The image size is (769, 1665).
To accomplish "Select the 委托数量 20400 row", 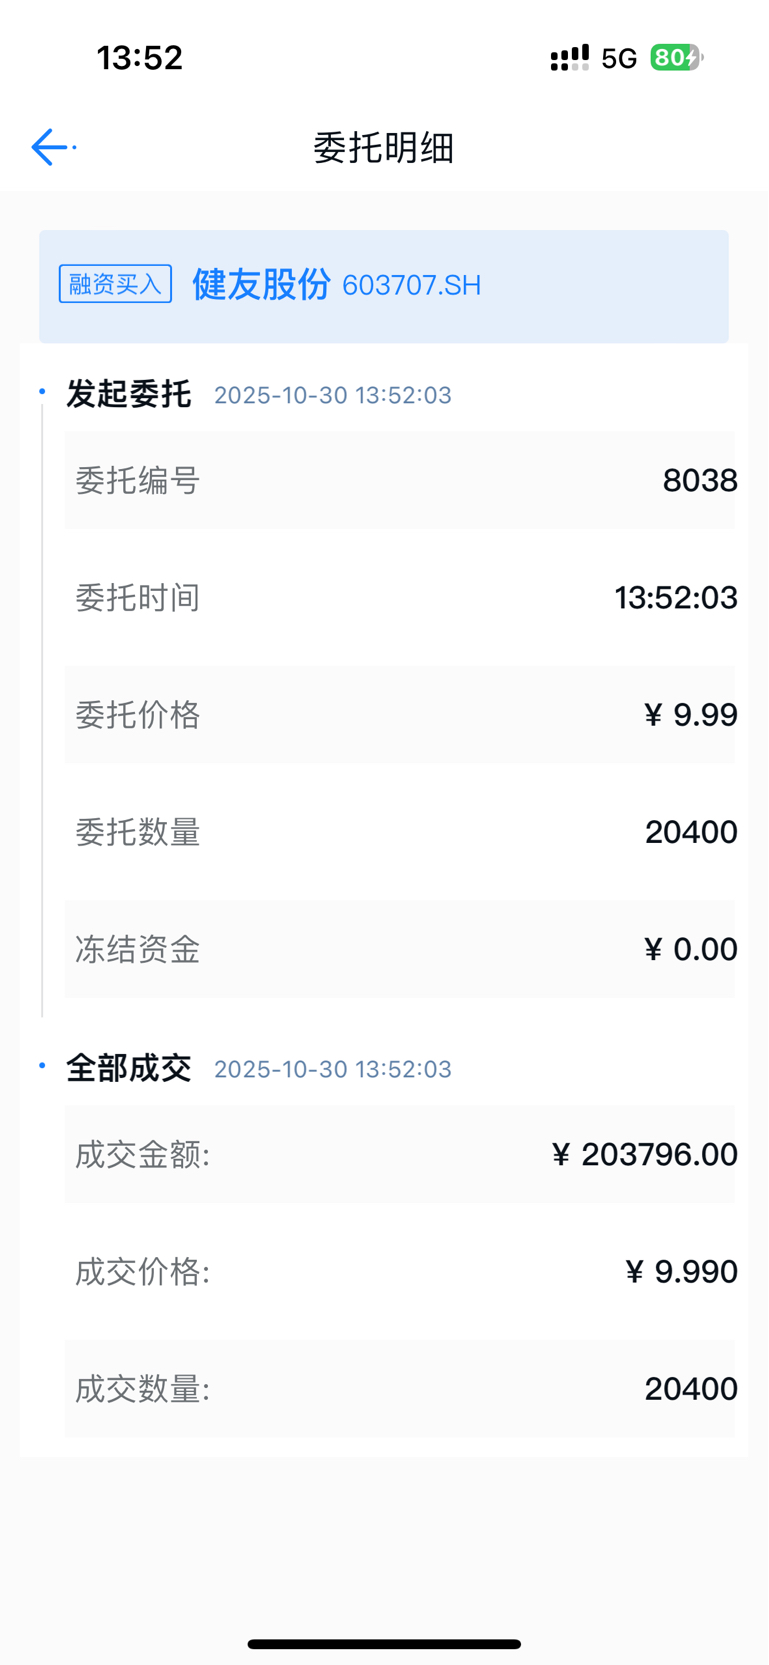I will click(x=400, y=832).
